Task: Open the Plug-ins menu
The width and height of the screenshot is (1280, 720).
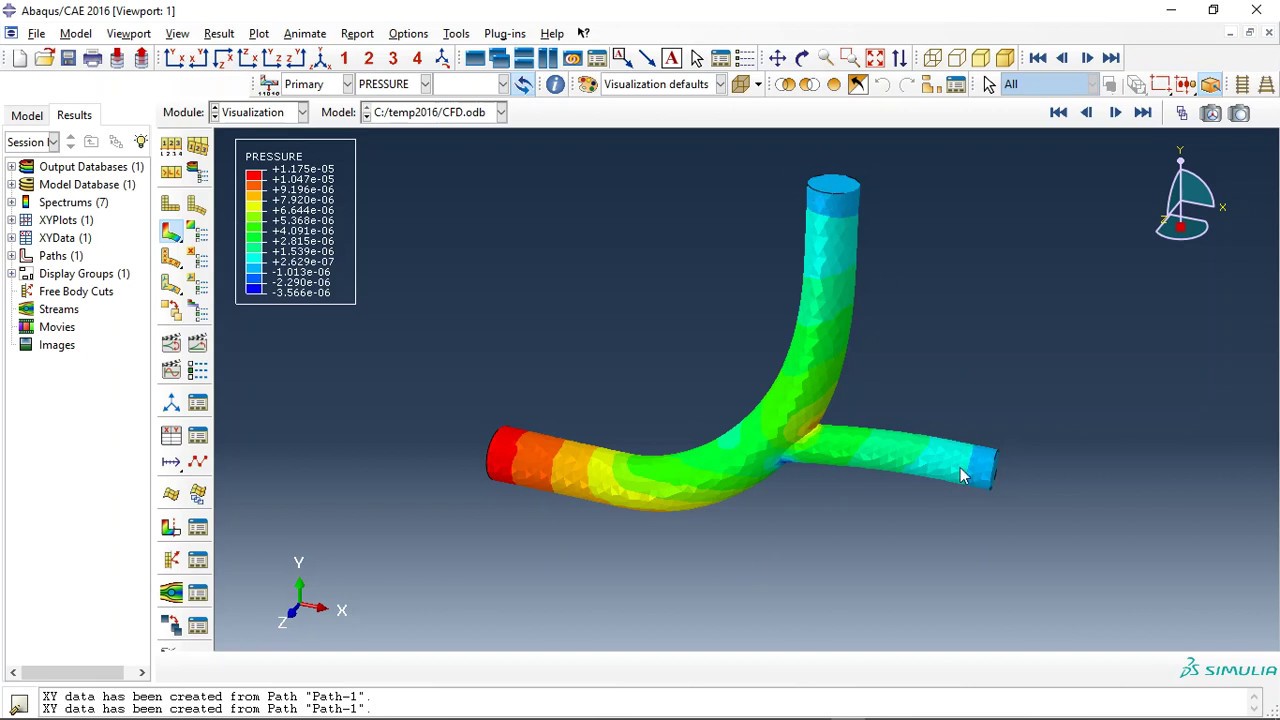Action: coord(504,33)
